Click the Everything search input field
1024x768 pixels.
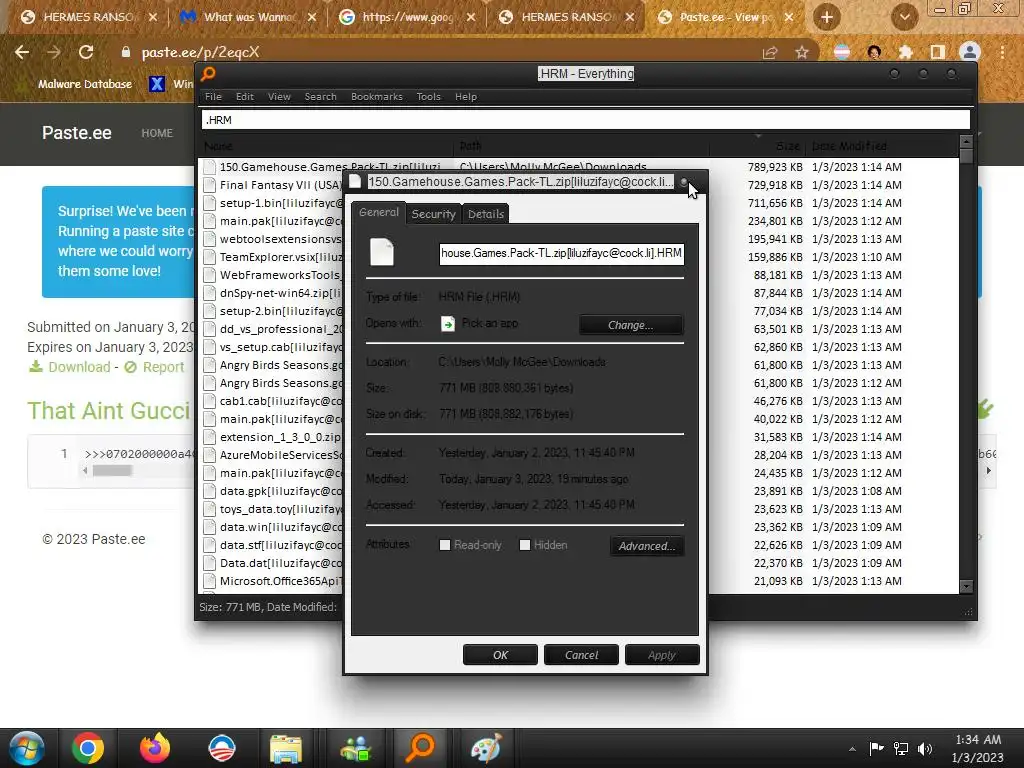[x=586, y=120]
